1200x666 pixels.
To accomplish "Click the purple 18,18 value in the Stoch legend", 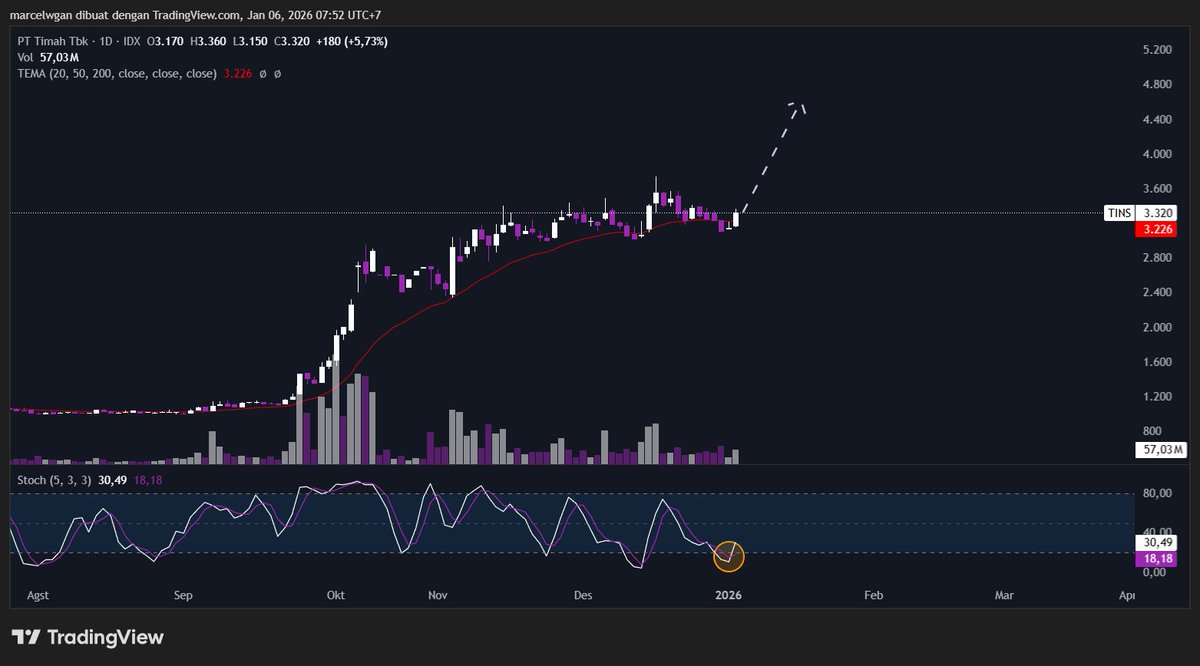I will (x=147, y=480).
